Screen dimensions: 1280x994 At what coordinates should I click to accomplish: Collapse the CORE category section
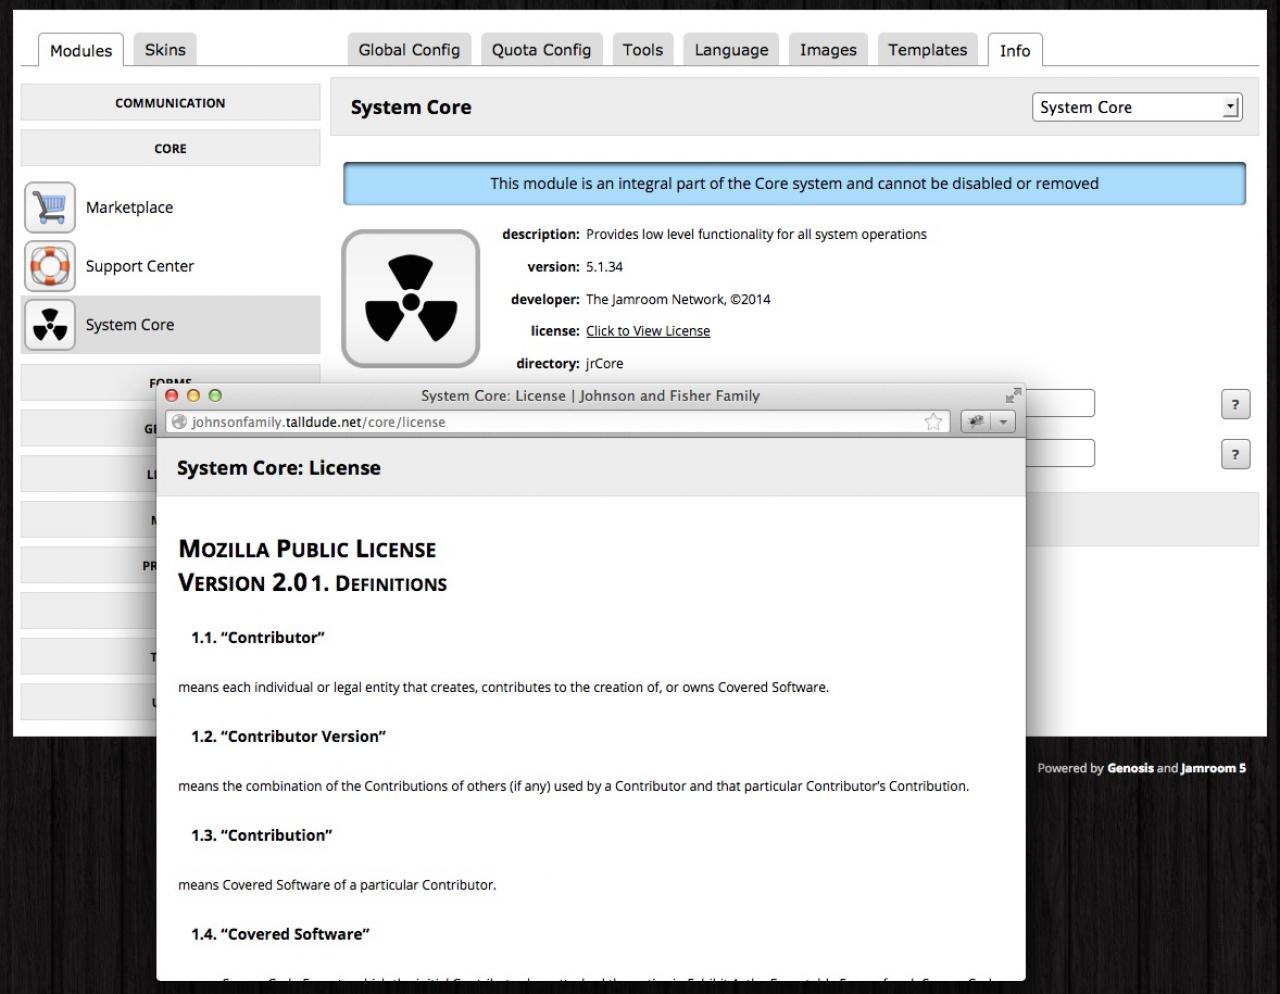click(x=170, y=149)
